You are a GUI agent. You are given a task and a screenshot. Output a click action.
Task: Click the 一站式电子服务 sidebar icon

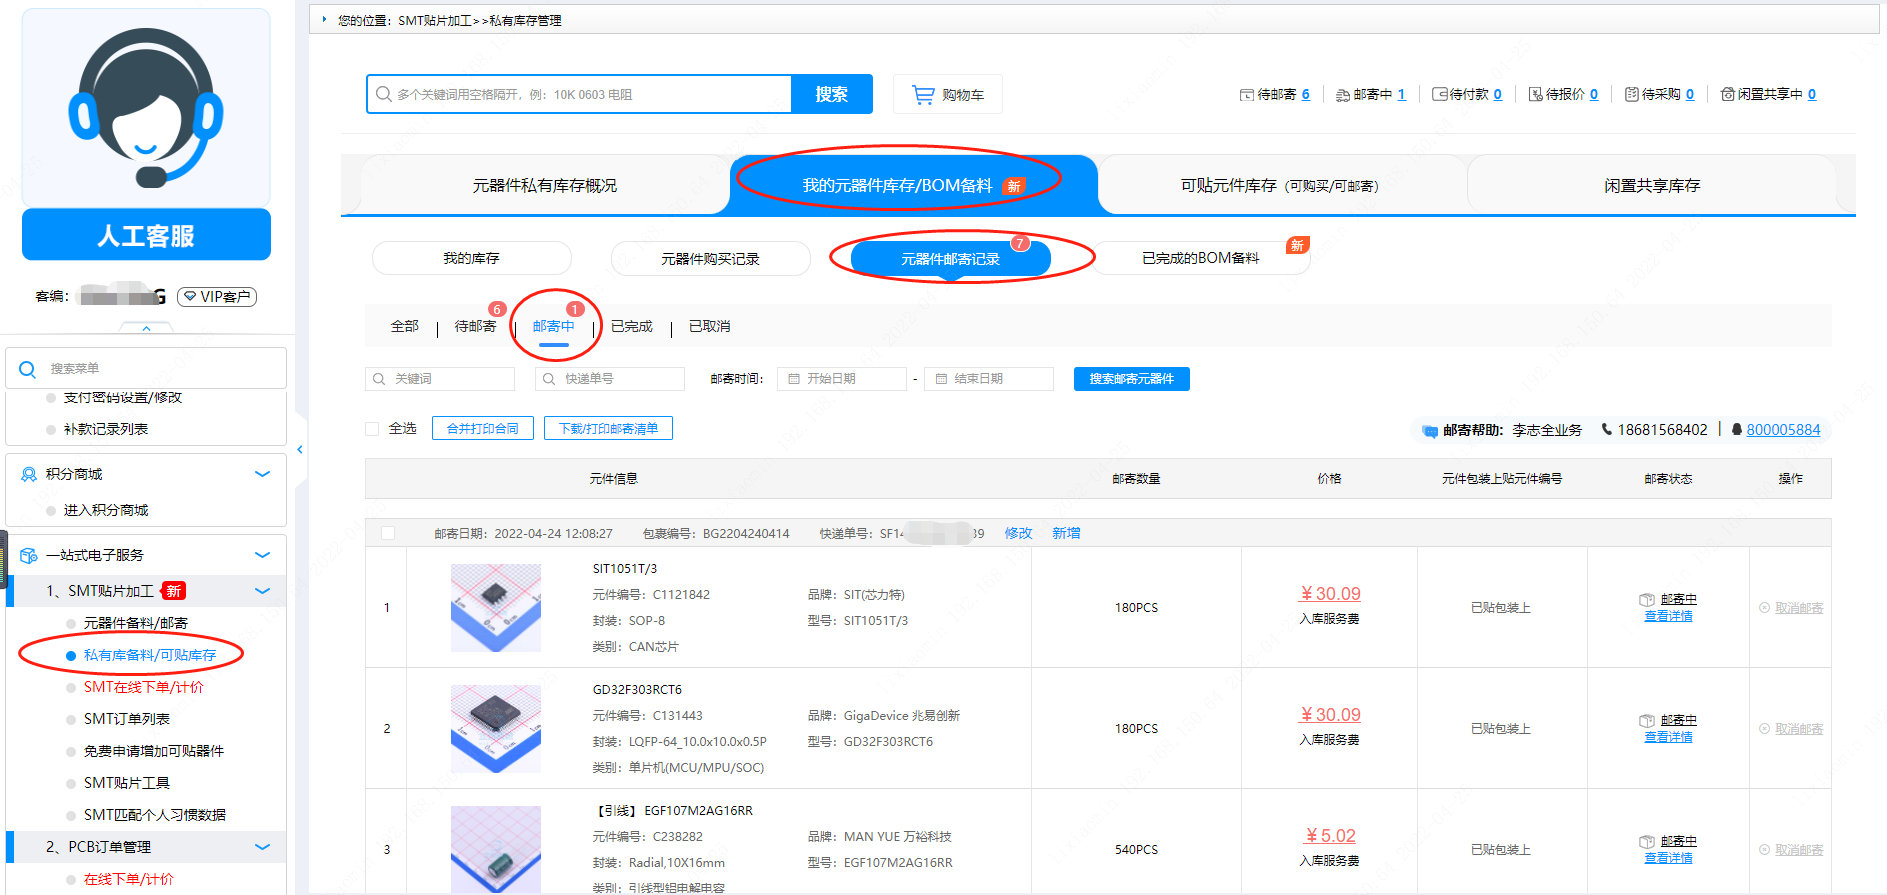click(29, 555)
